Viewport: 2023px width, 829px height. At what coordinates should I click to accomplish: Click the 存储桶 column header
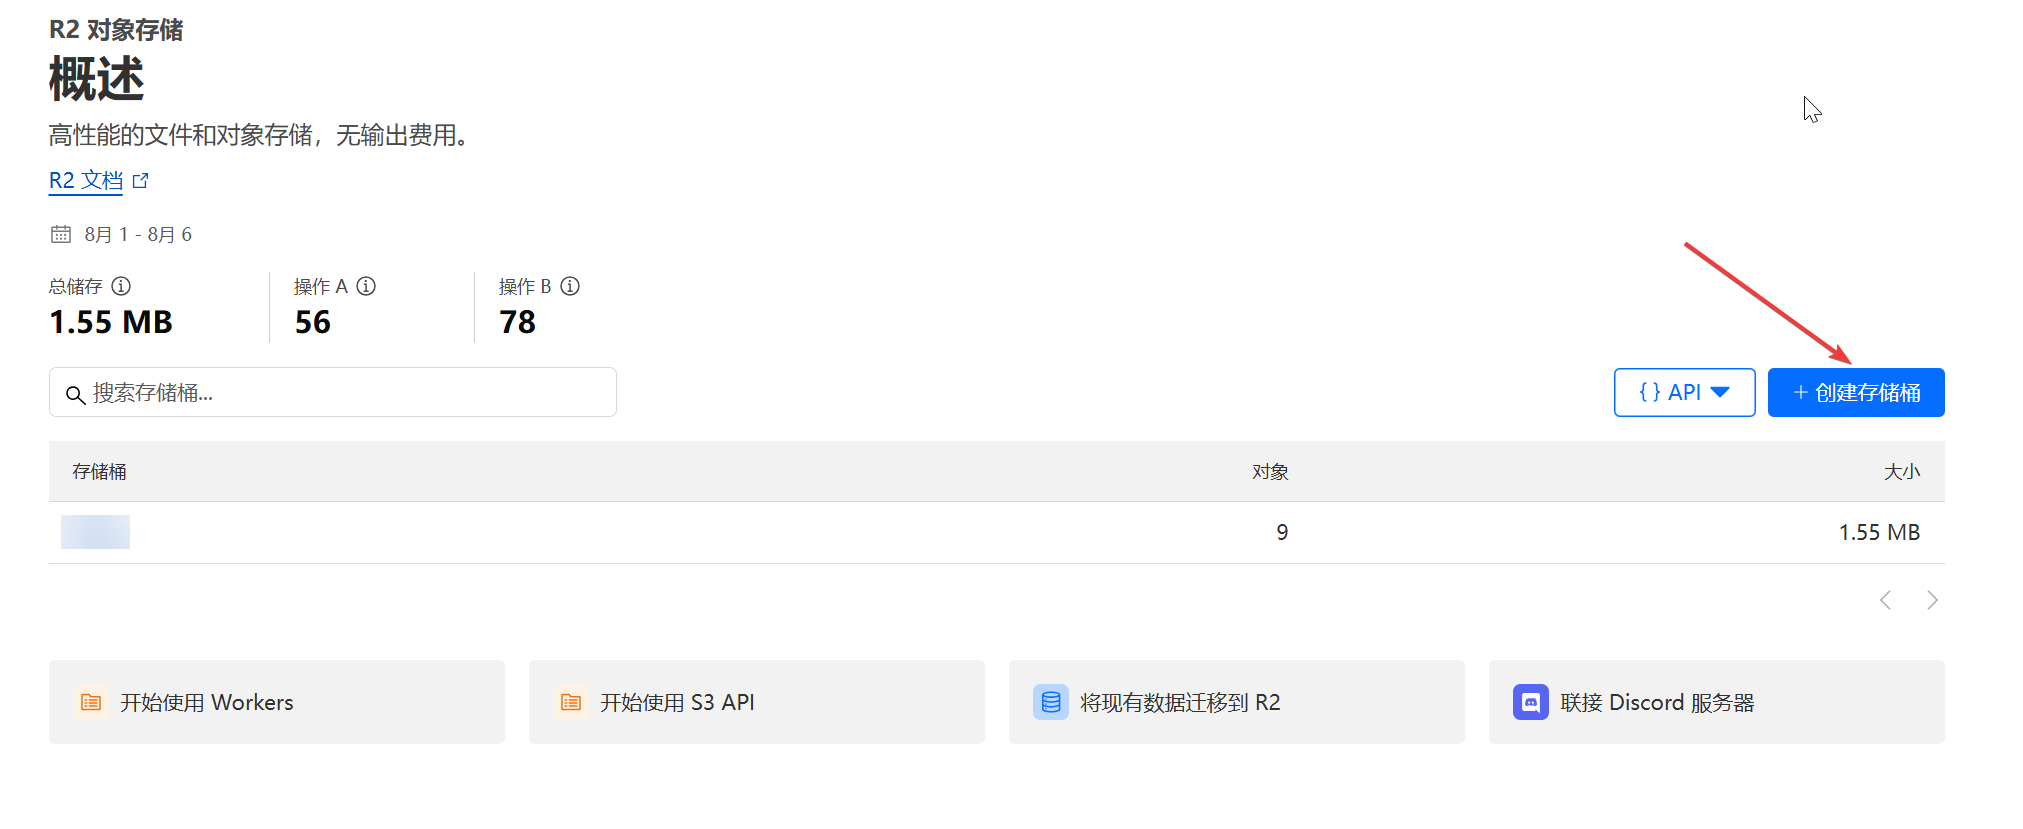pyautogui.click(x=99, y=472)
